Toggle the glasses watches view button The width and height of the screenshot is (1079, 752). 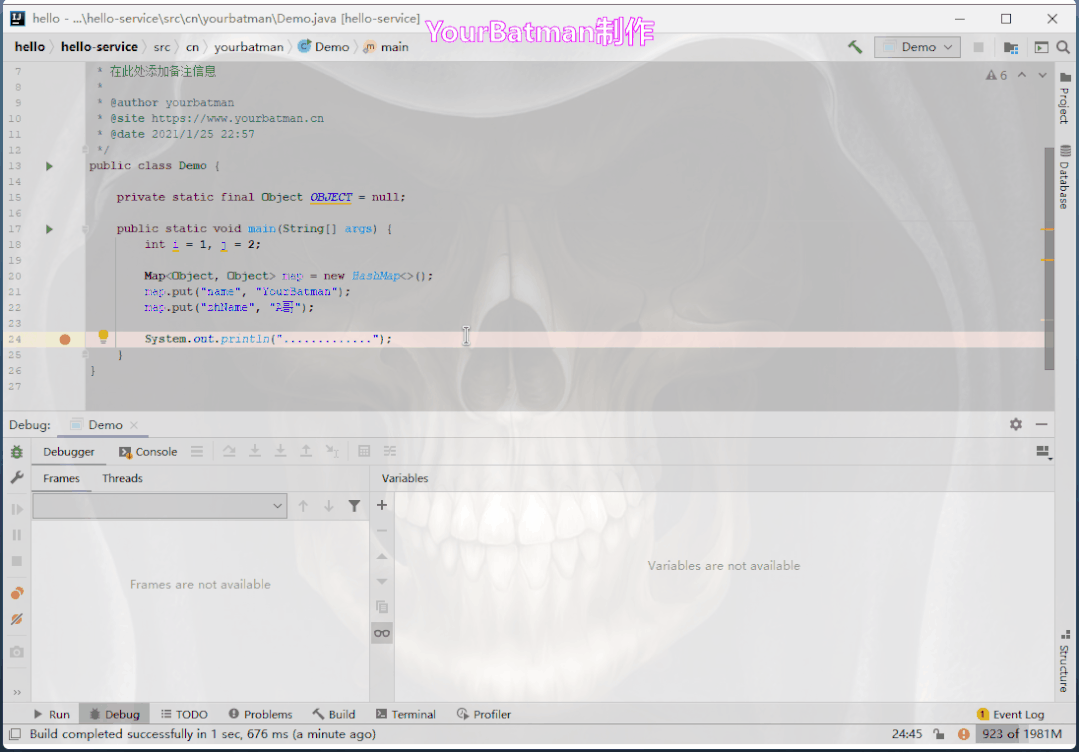381,633
